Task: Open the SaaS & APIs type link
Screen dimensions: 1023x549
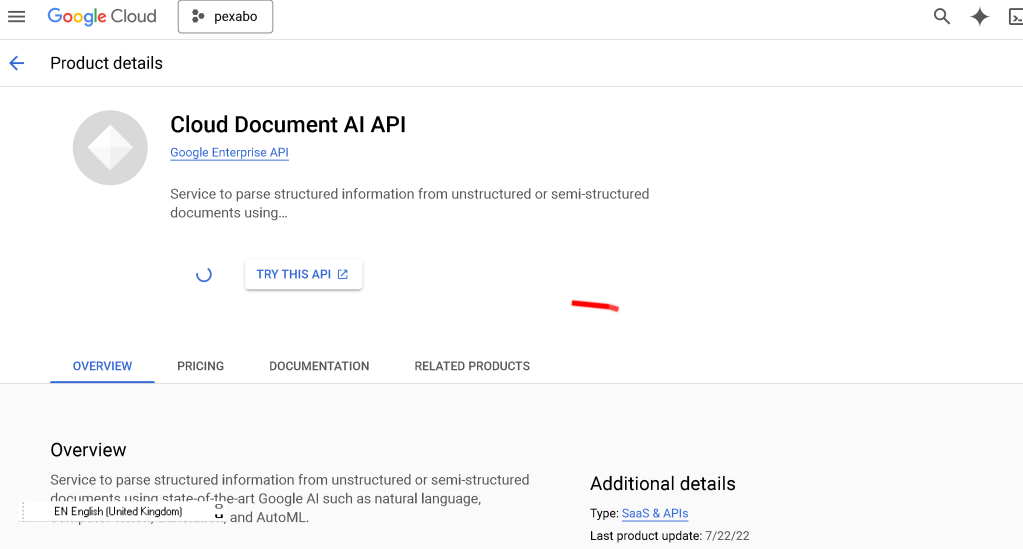Action: 655,514
